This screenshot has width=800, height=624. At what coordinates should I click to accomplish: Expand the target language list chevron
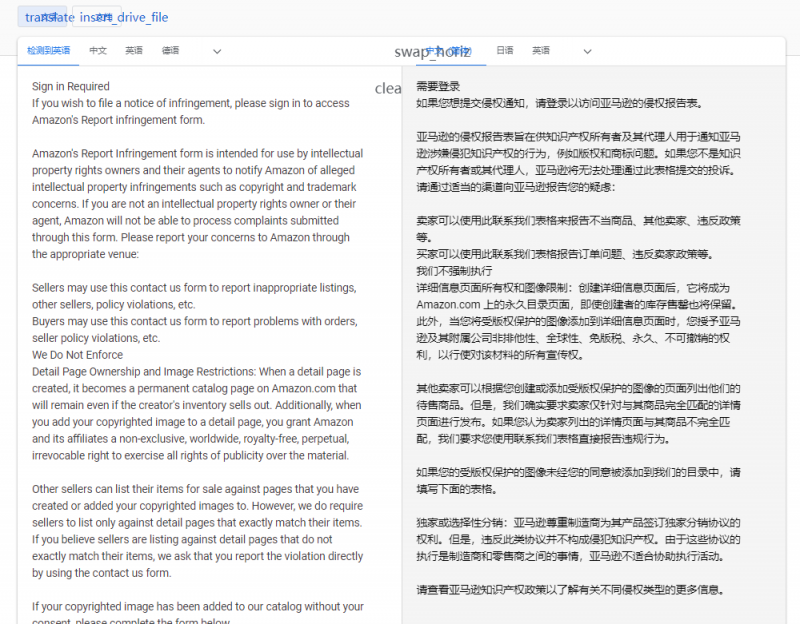point(587,51)
